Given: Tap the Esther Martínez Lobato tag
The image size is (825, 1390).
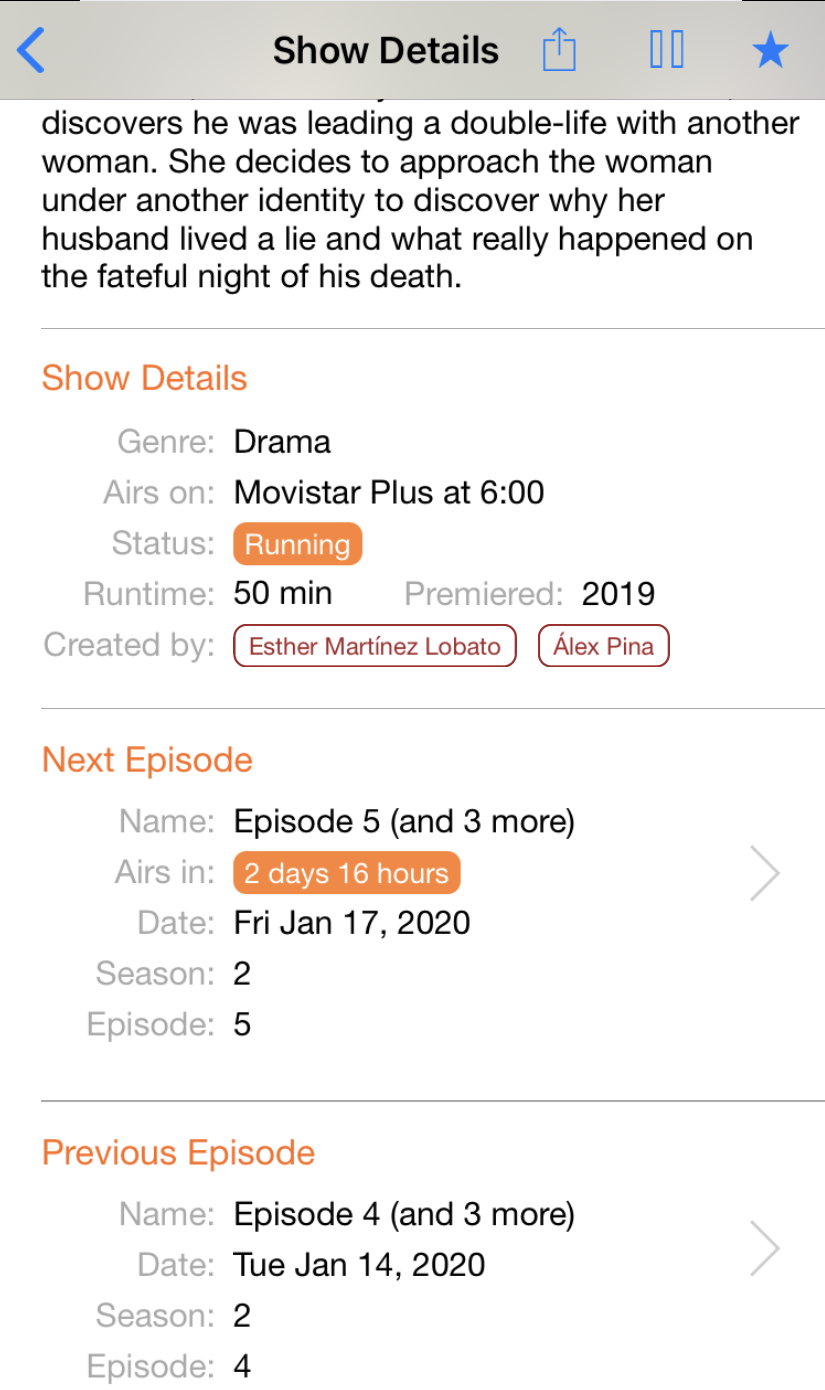Looking at the screenshot, I should (x=375, y=646).
